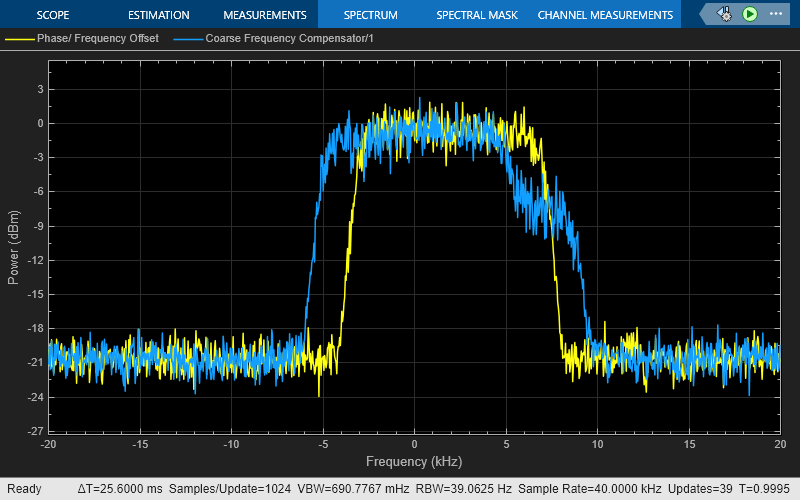Open the ESTIMATION tab
800x500 pixels.
click(x=159, y=15)
